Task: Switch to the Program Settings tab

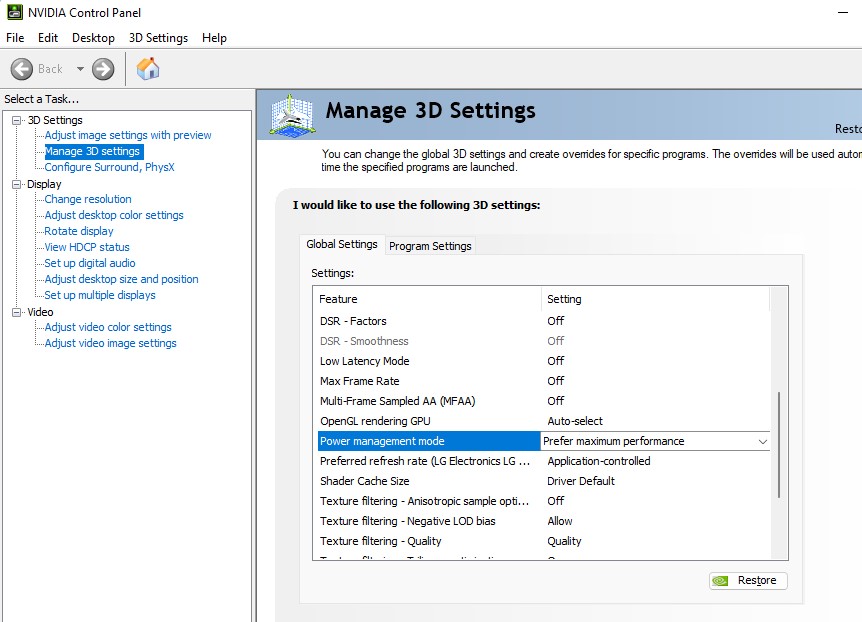Action: coord(430,246)
